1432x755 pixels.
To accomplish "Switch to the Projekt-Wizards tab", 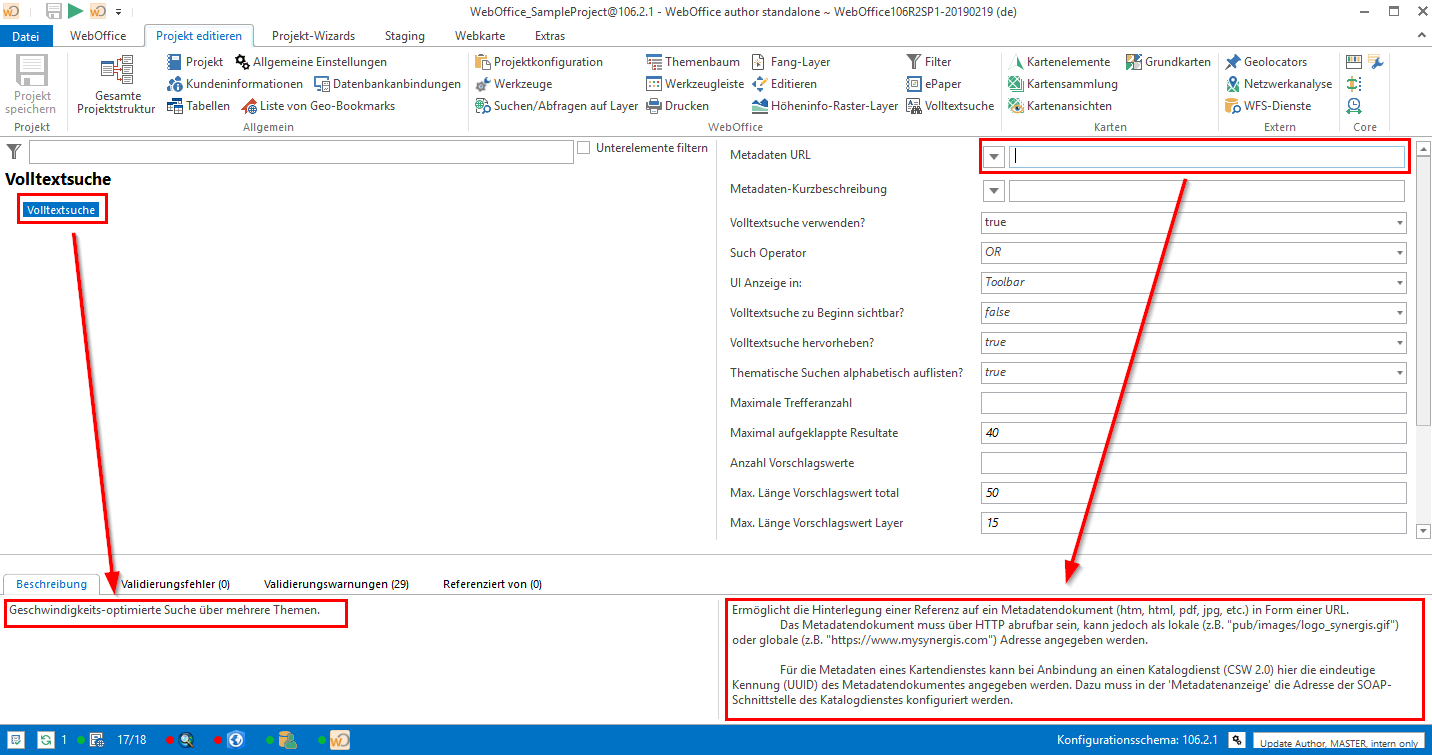I will [x=314, y=35].
